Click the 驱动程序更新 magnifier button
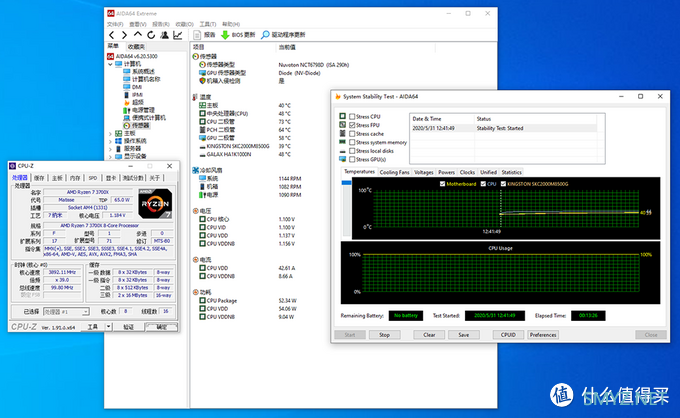Screen dimensions: 680x418 (283, 35)
